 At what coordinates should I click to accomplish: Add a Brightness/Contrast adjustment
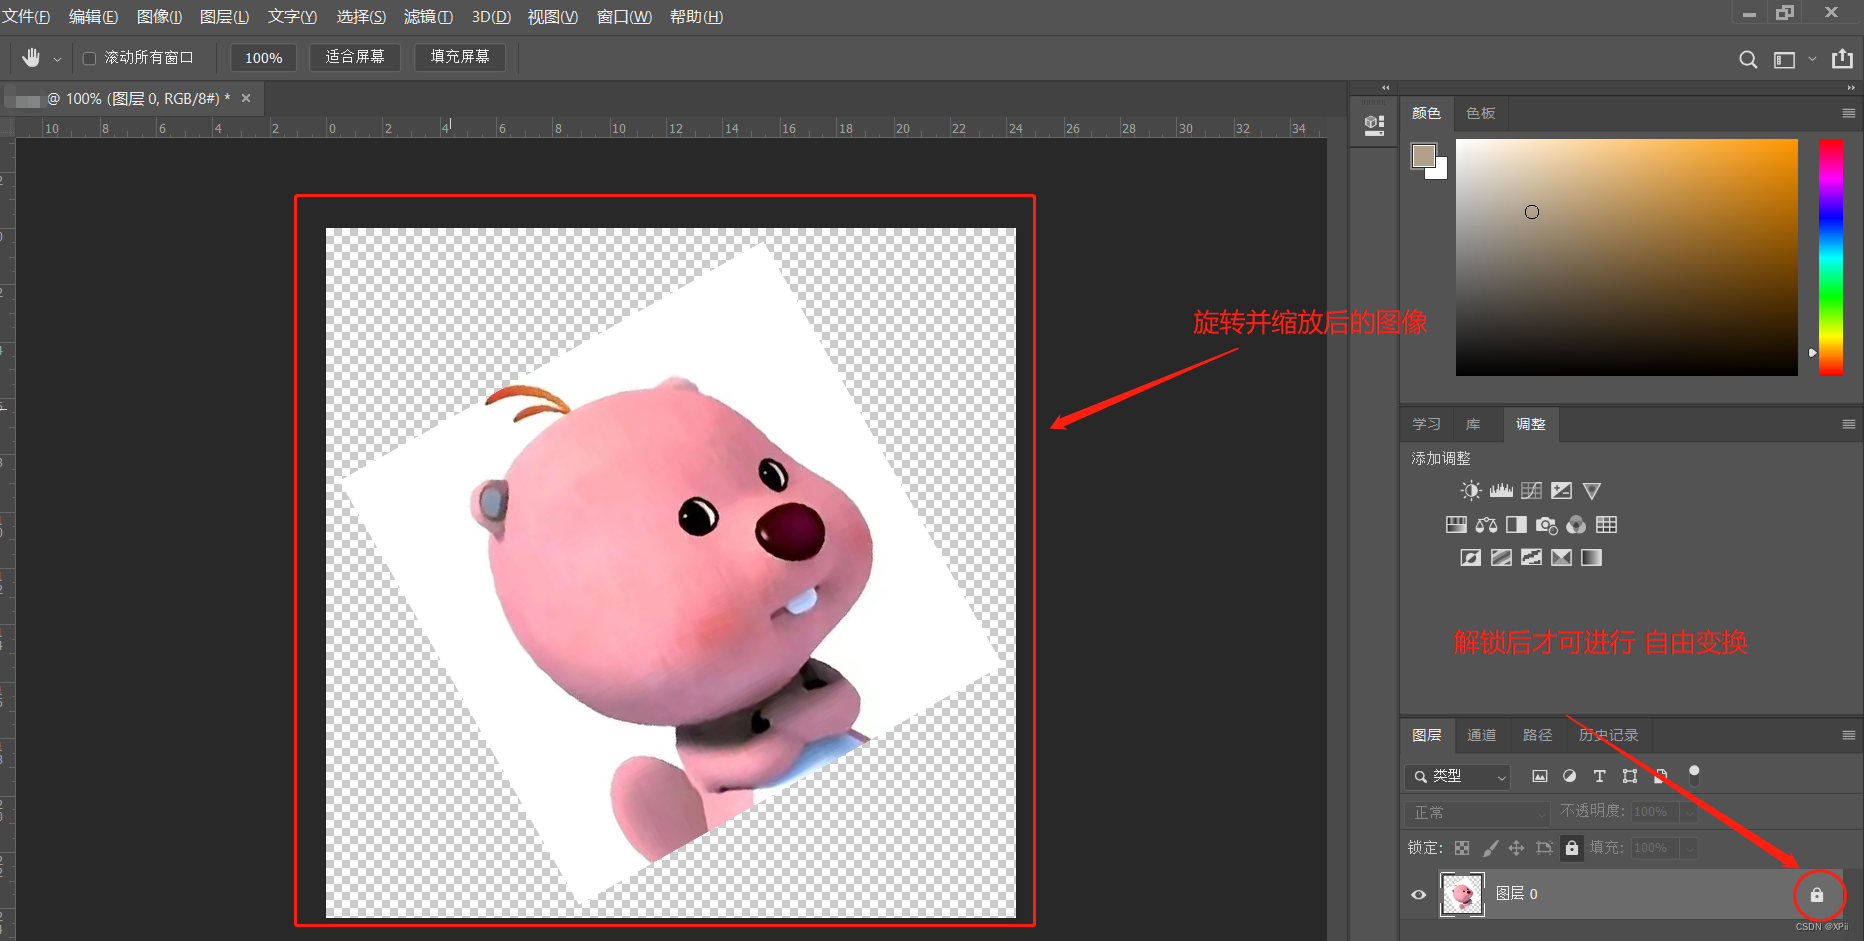[1470, 491]
